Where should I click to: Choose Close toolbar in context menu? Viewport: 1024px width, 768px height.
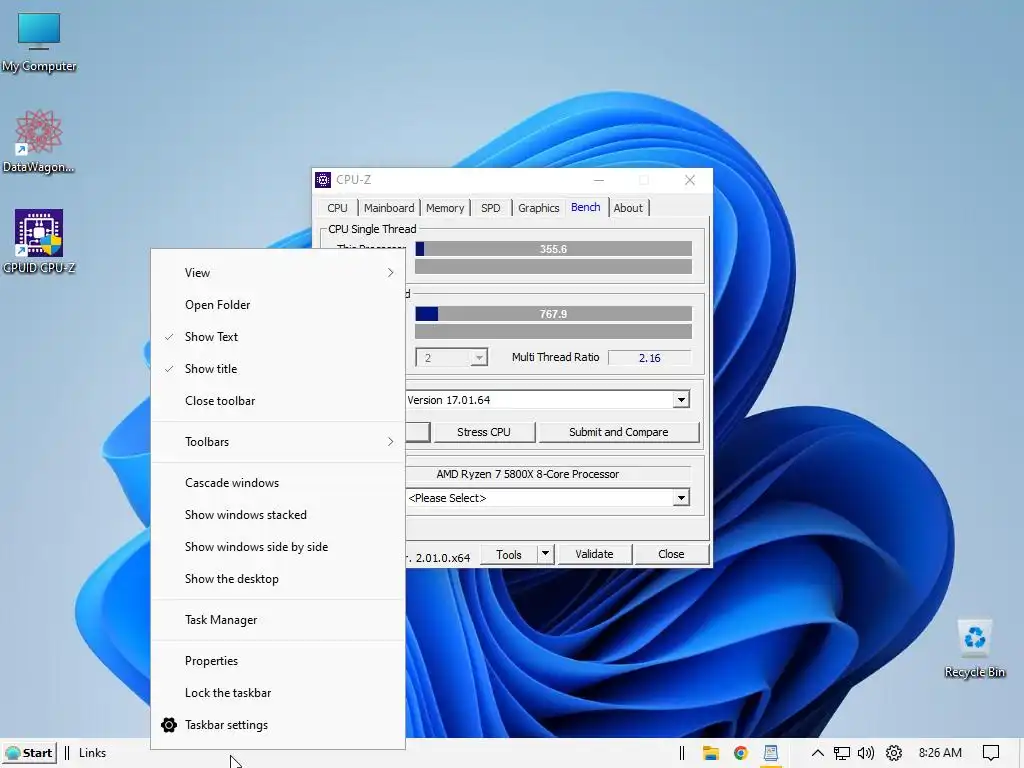click(278, 401)
